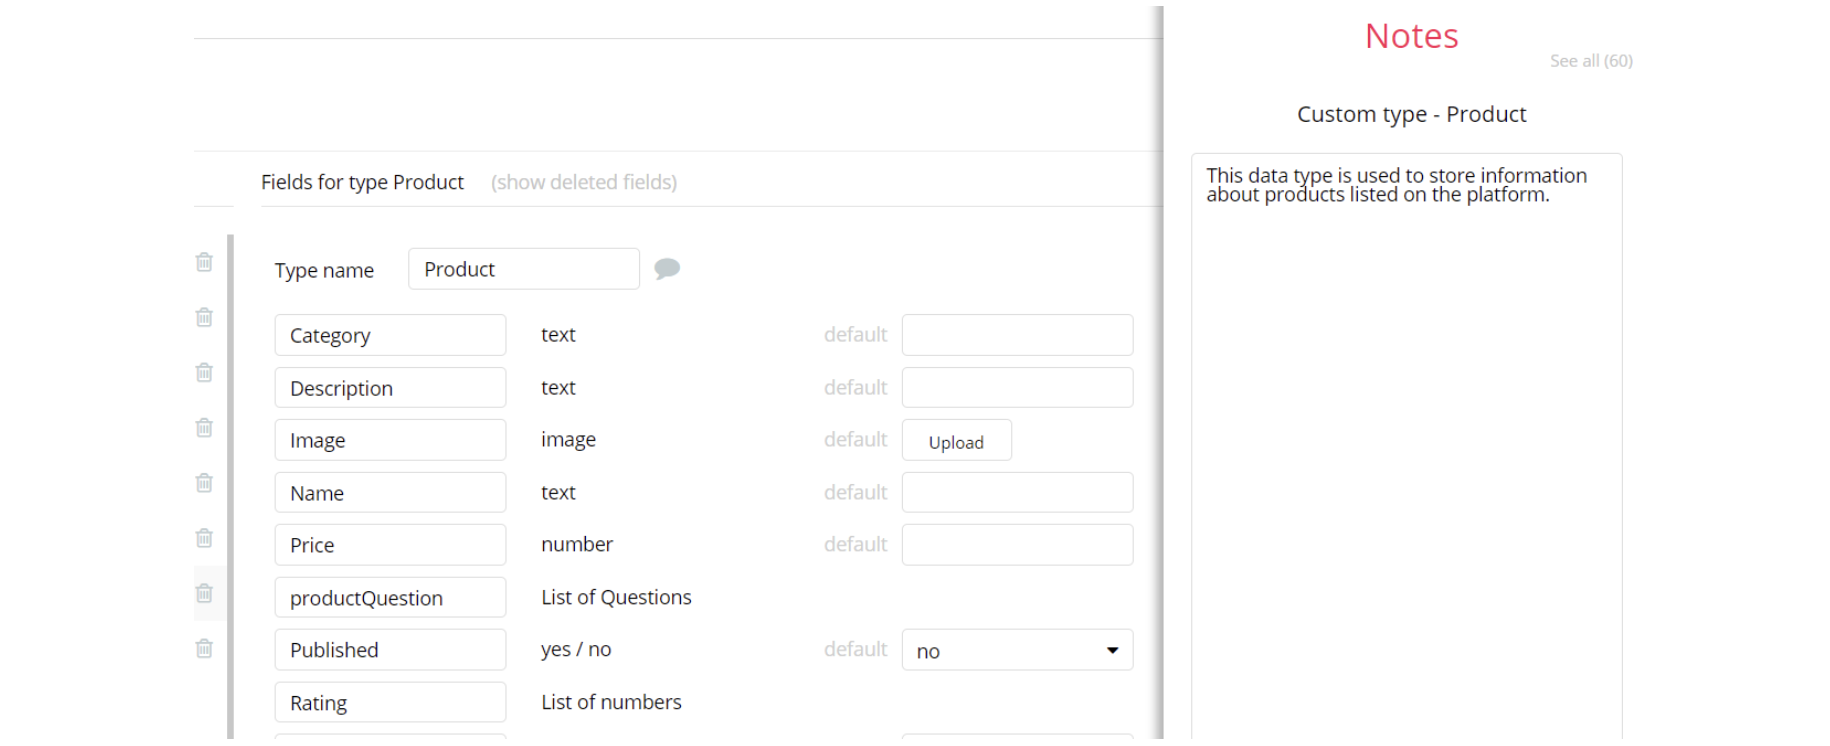Viewport: 1830px width, 746px height.
Task: Click the comment bubble icon beside Type name
Action: click(x=667, y=268)
